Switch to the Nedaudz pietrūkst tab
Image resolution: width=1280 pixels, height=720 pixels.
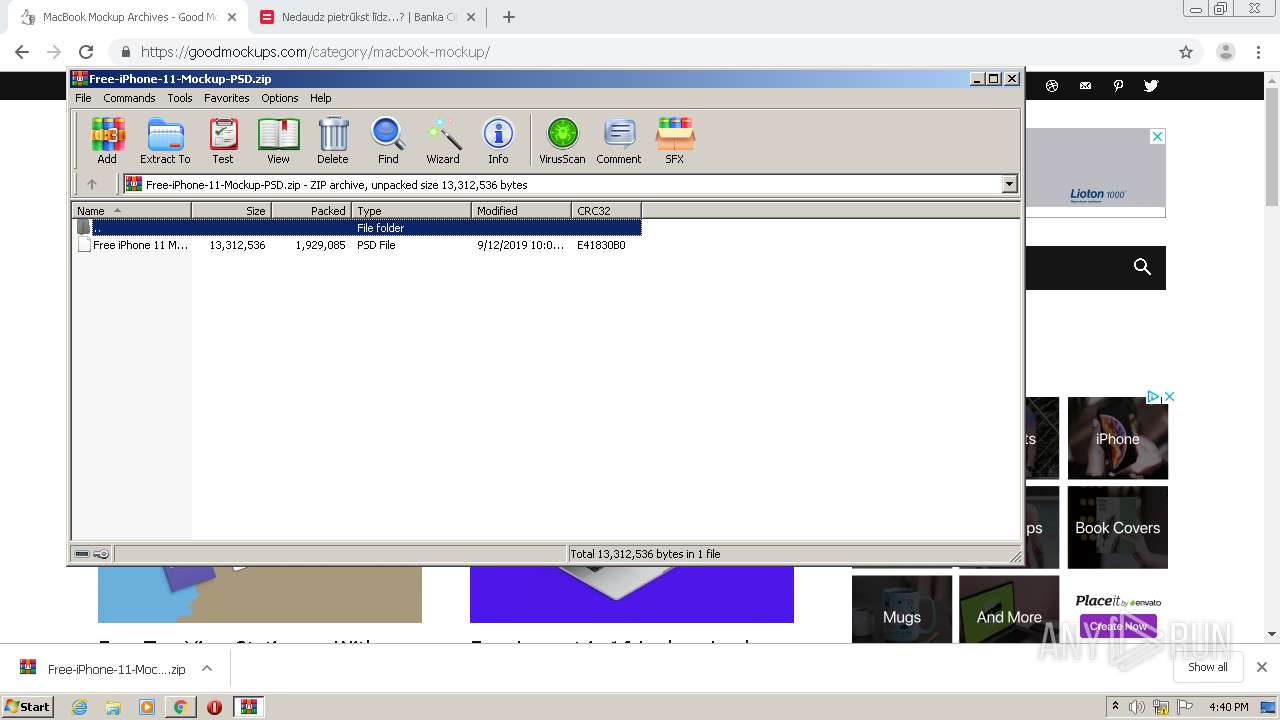tap(368, 17)
